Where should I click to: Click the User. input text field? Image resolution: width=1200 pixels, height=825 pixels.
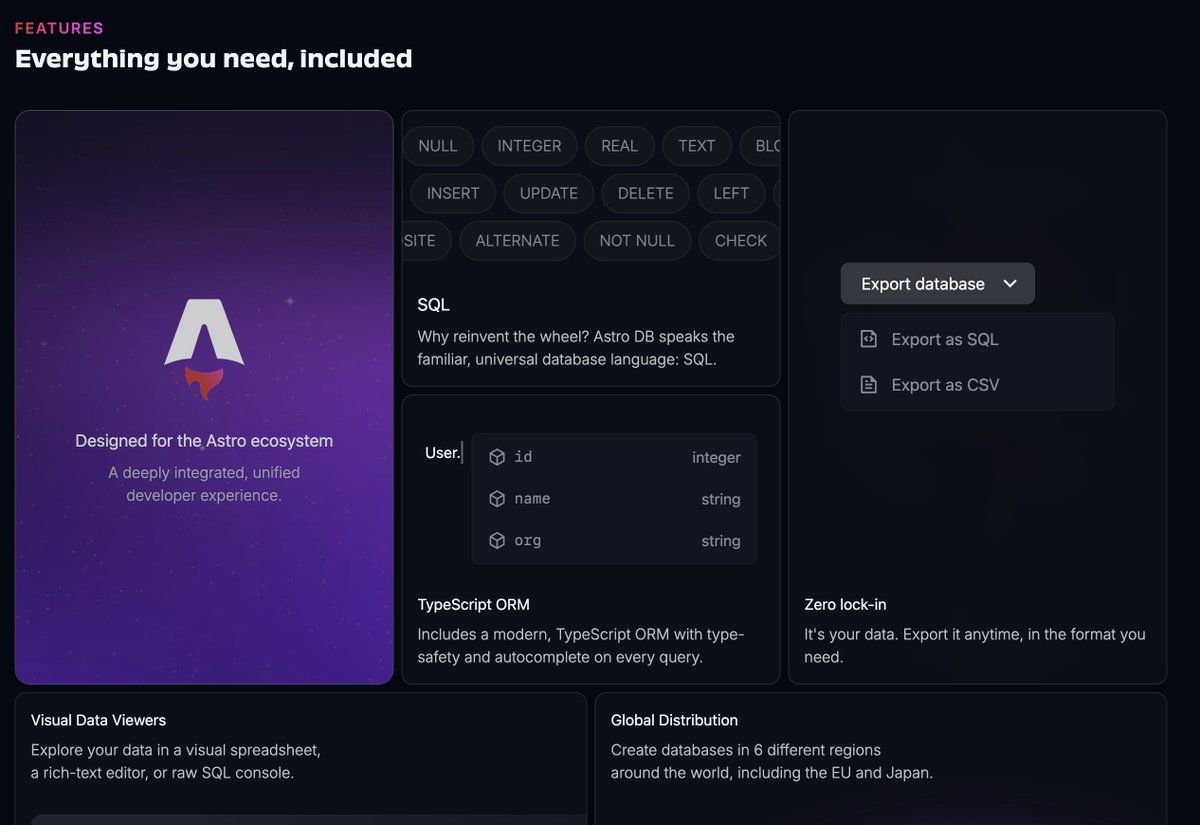click(x=443, y=453)
